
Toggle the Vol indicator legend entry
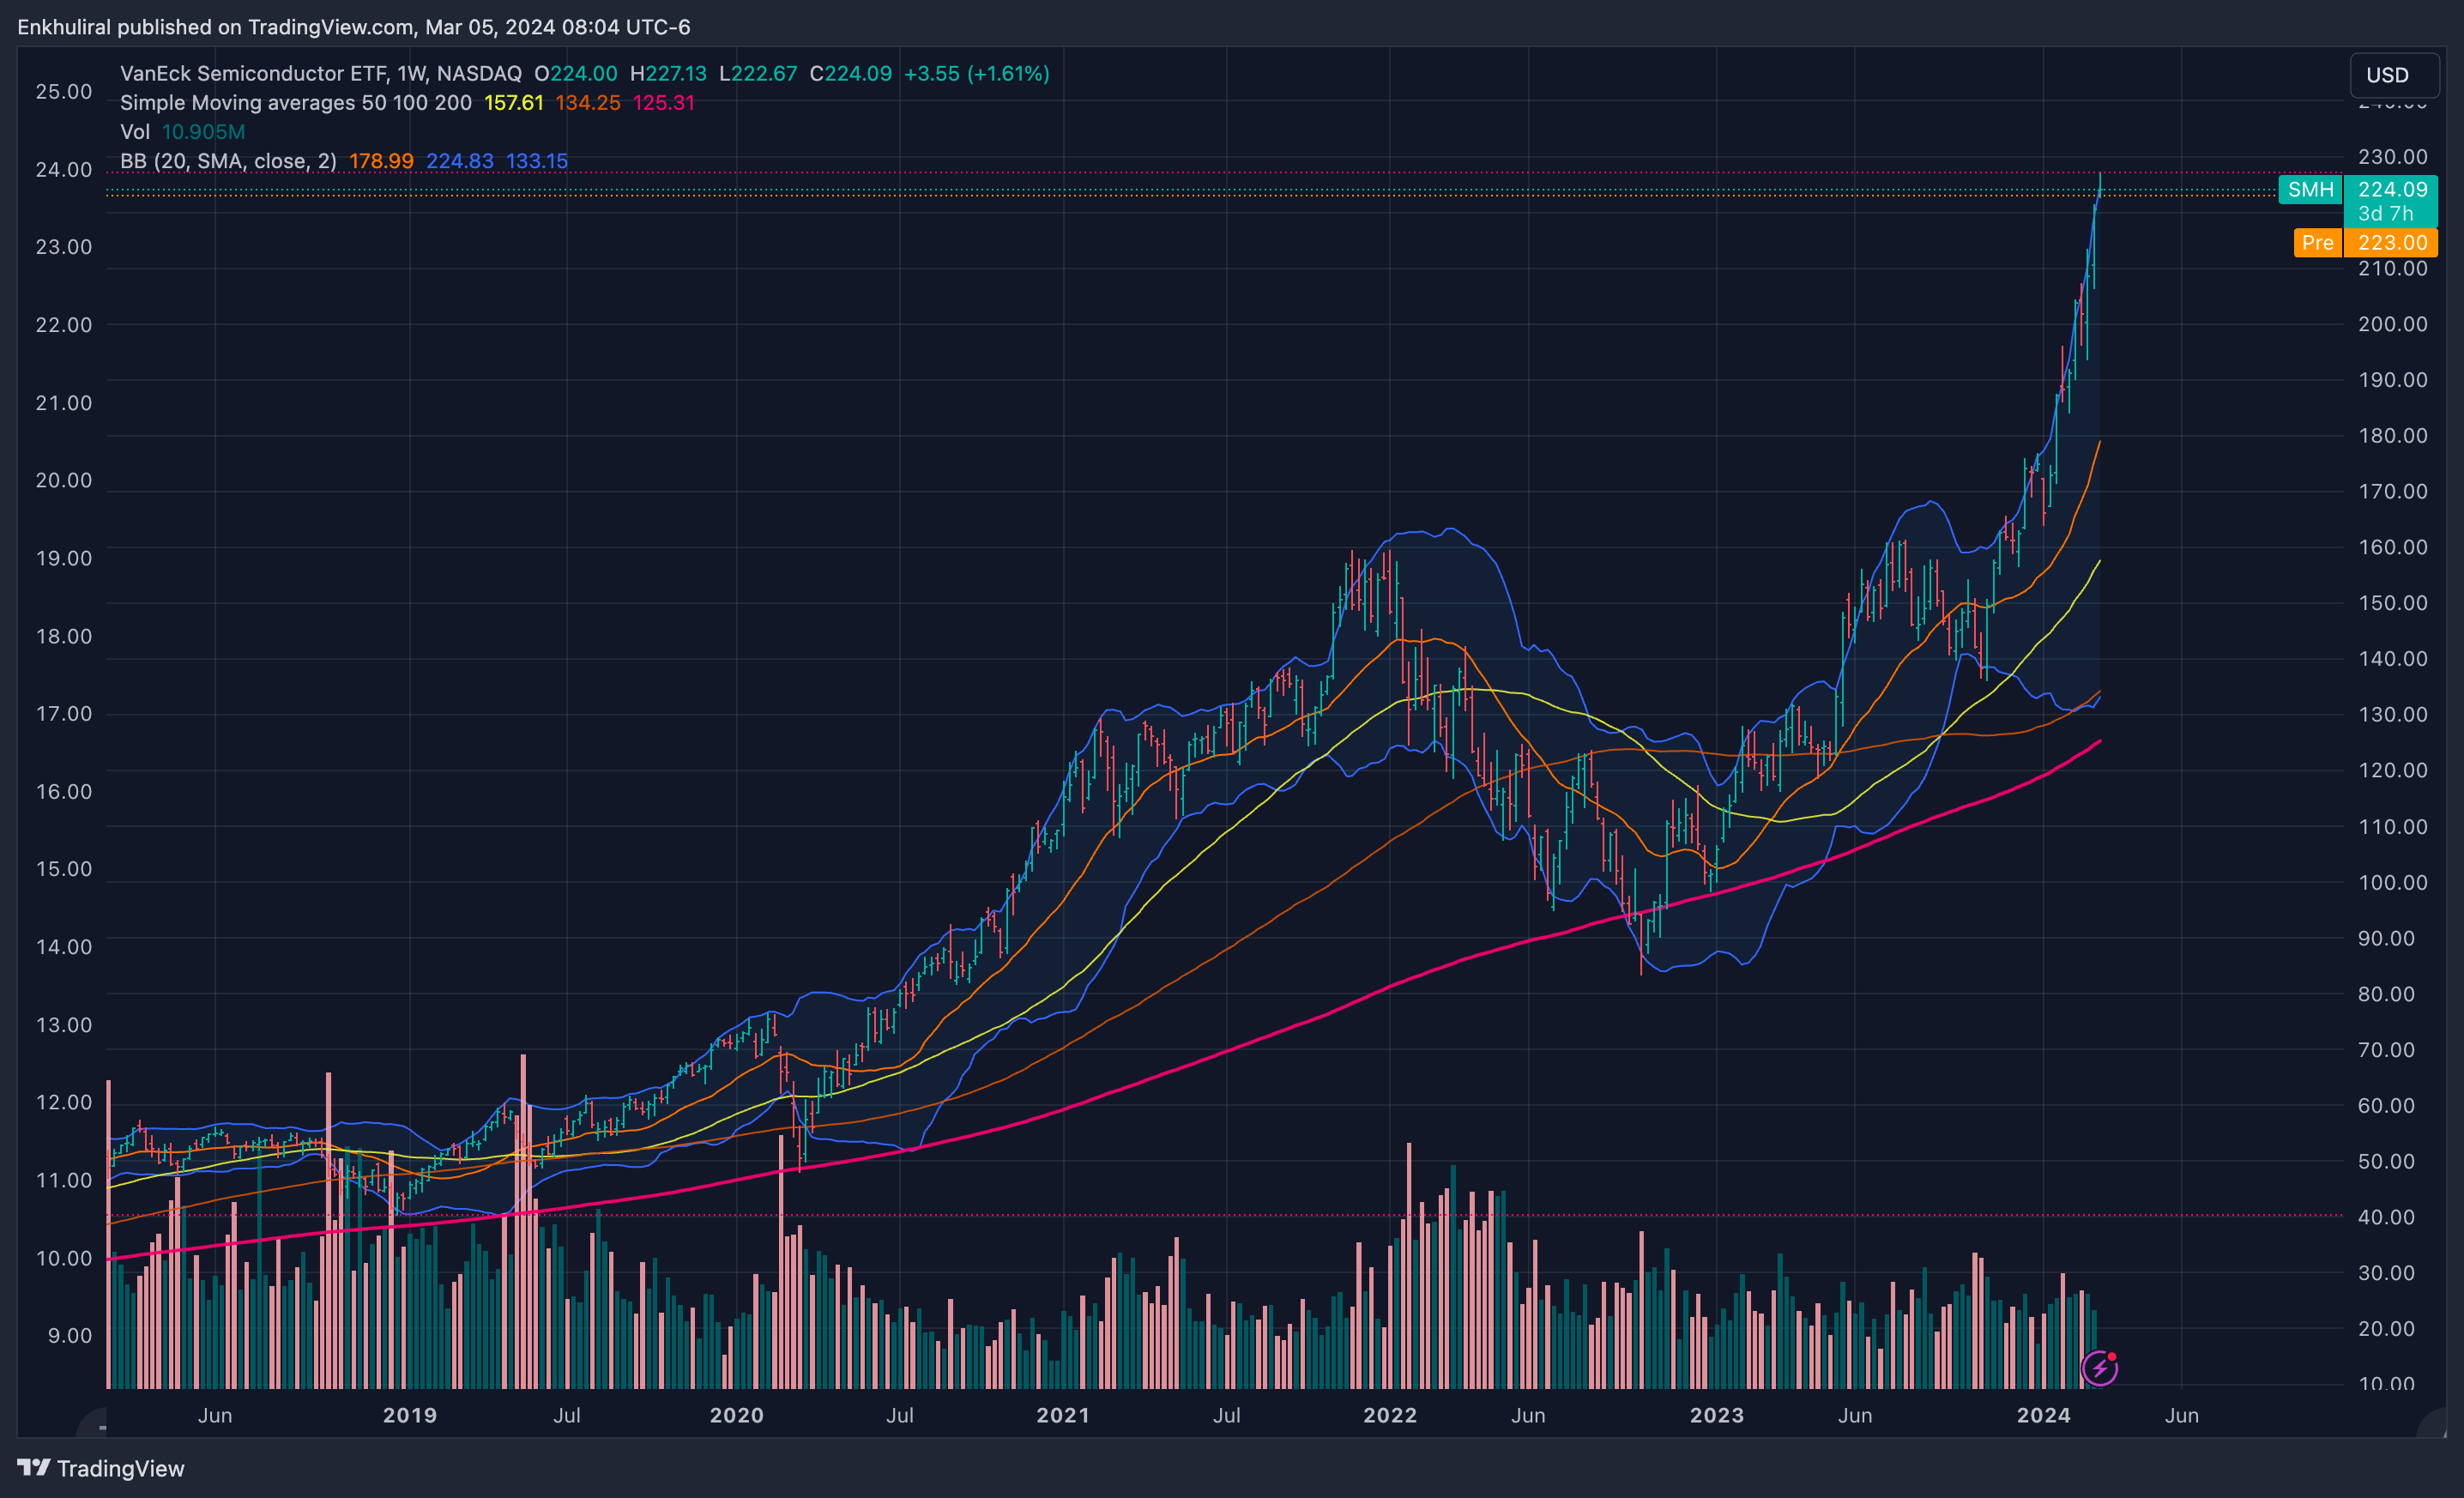(x=134, y=132)
